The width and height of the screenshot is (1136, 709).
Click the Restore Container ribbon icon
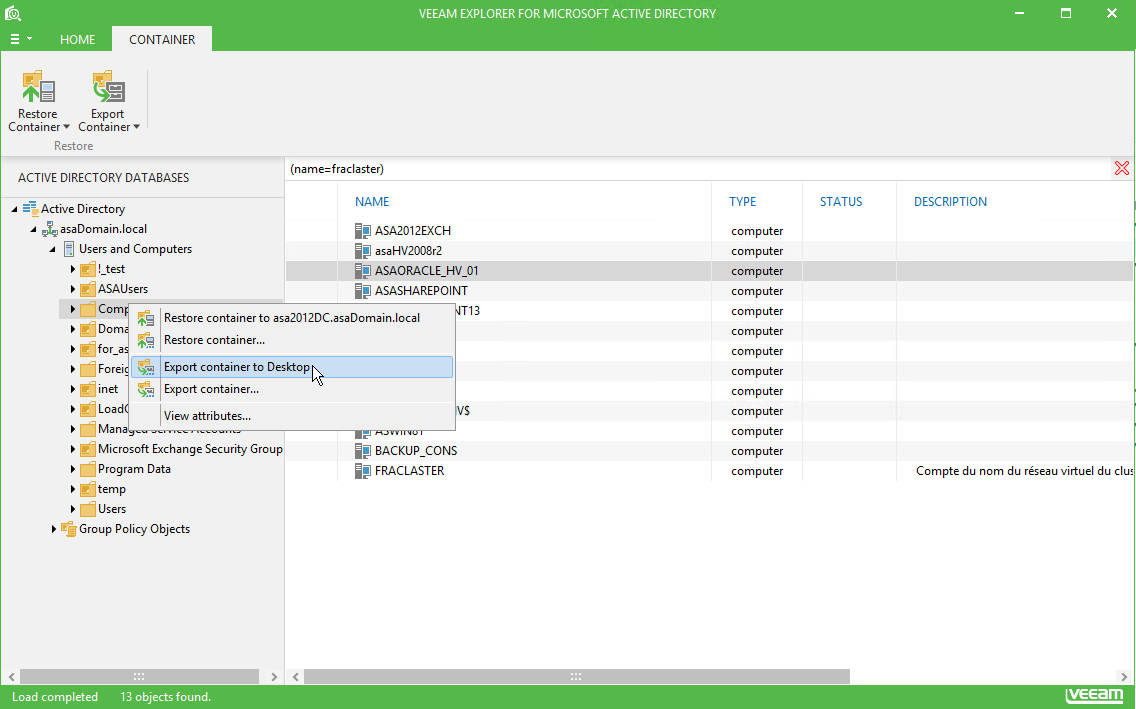click(x=38, y=87)
